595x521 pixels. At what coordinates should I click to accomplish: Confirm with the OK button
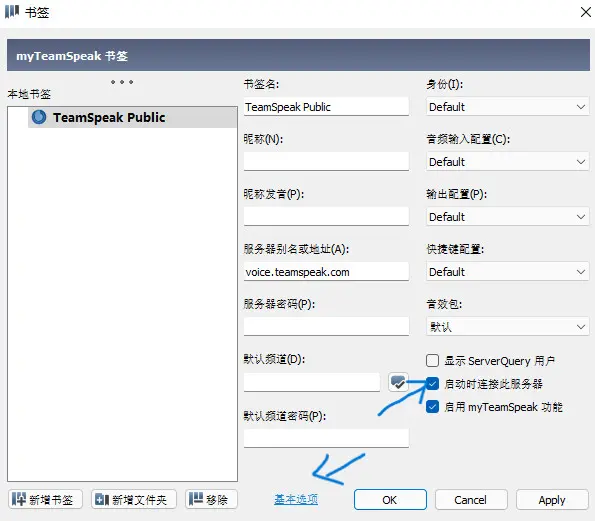(390, 499)
